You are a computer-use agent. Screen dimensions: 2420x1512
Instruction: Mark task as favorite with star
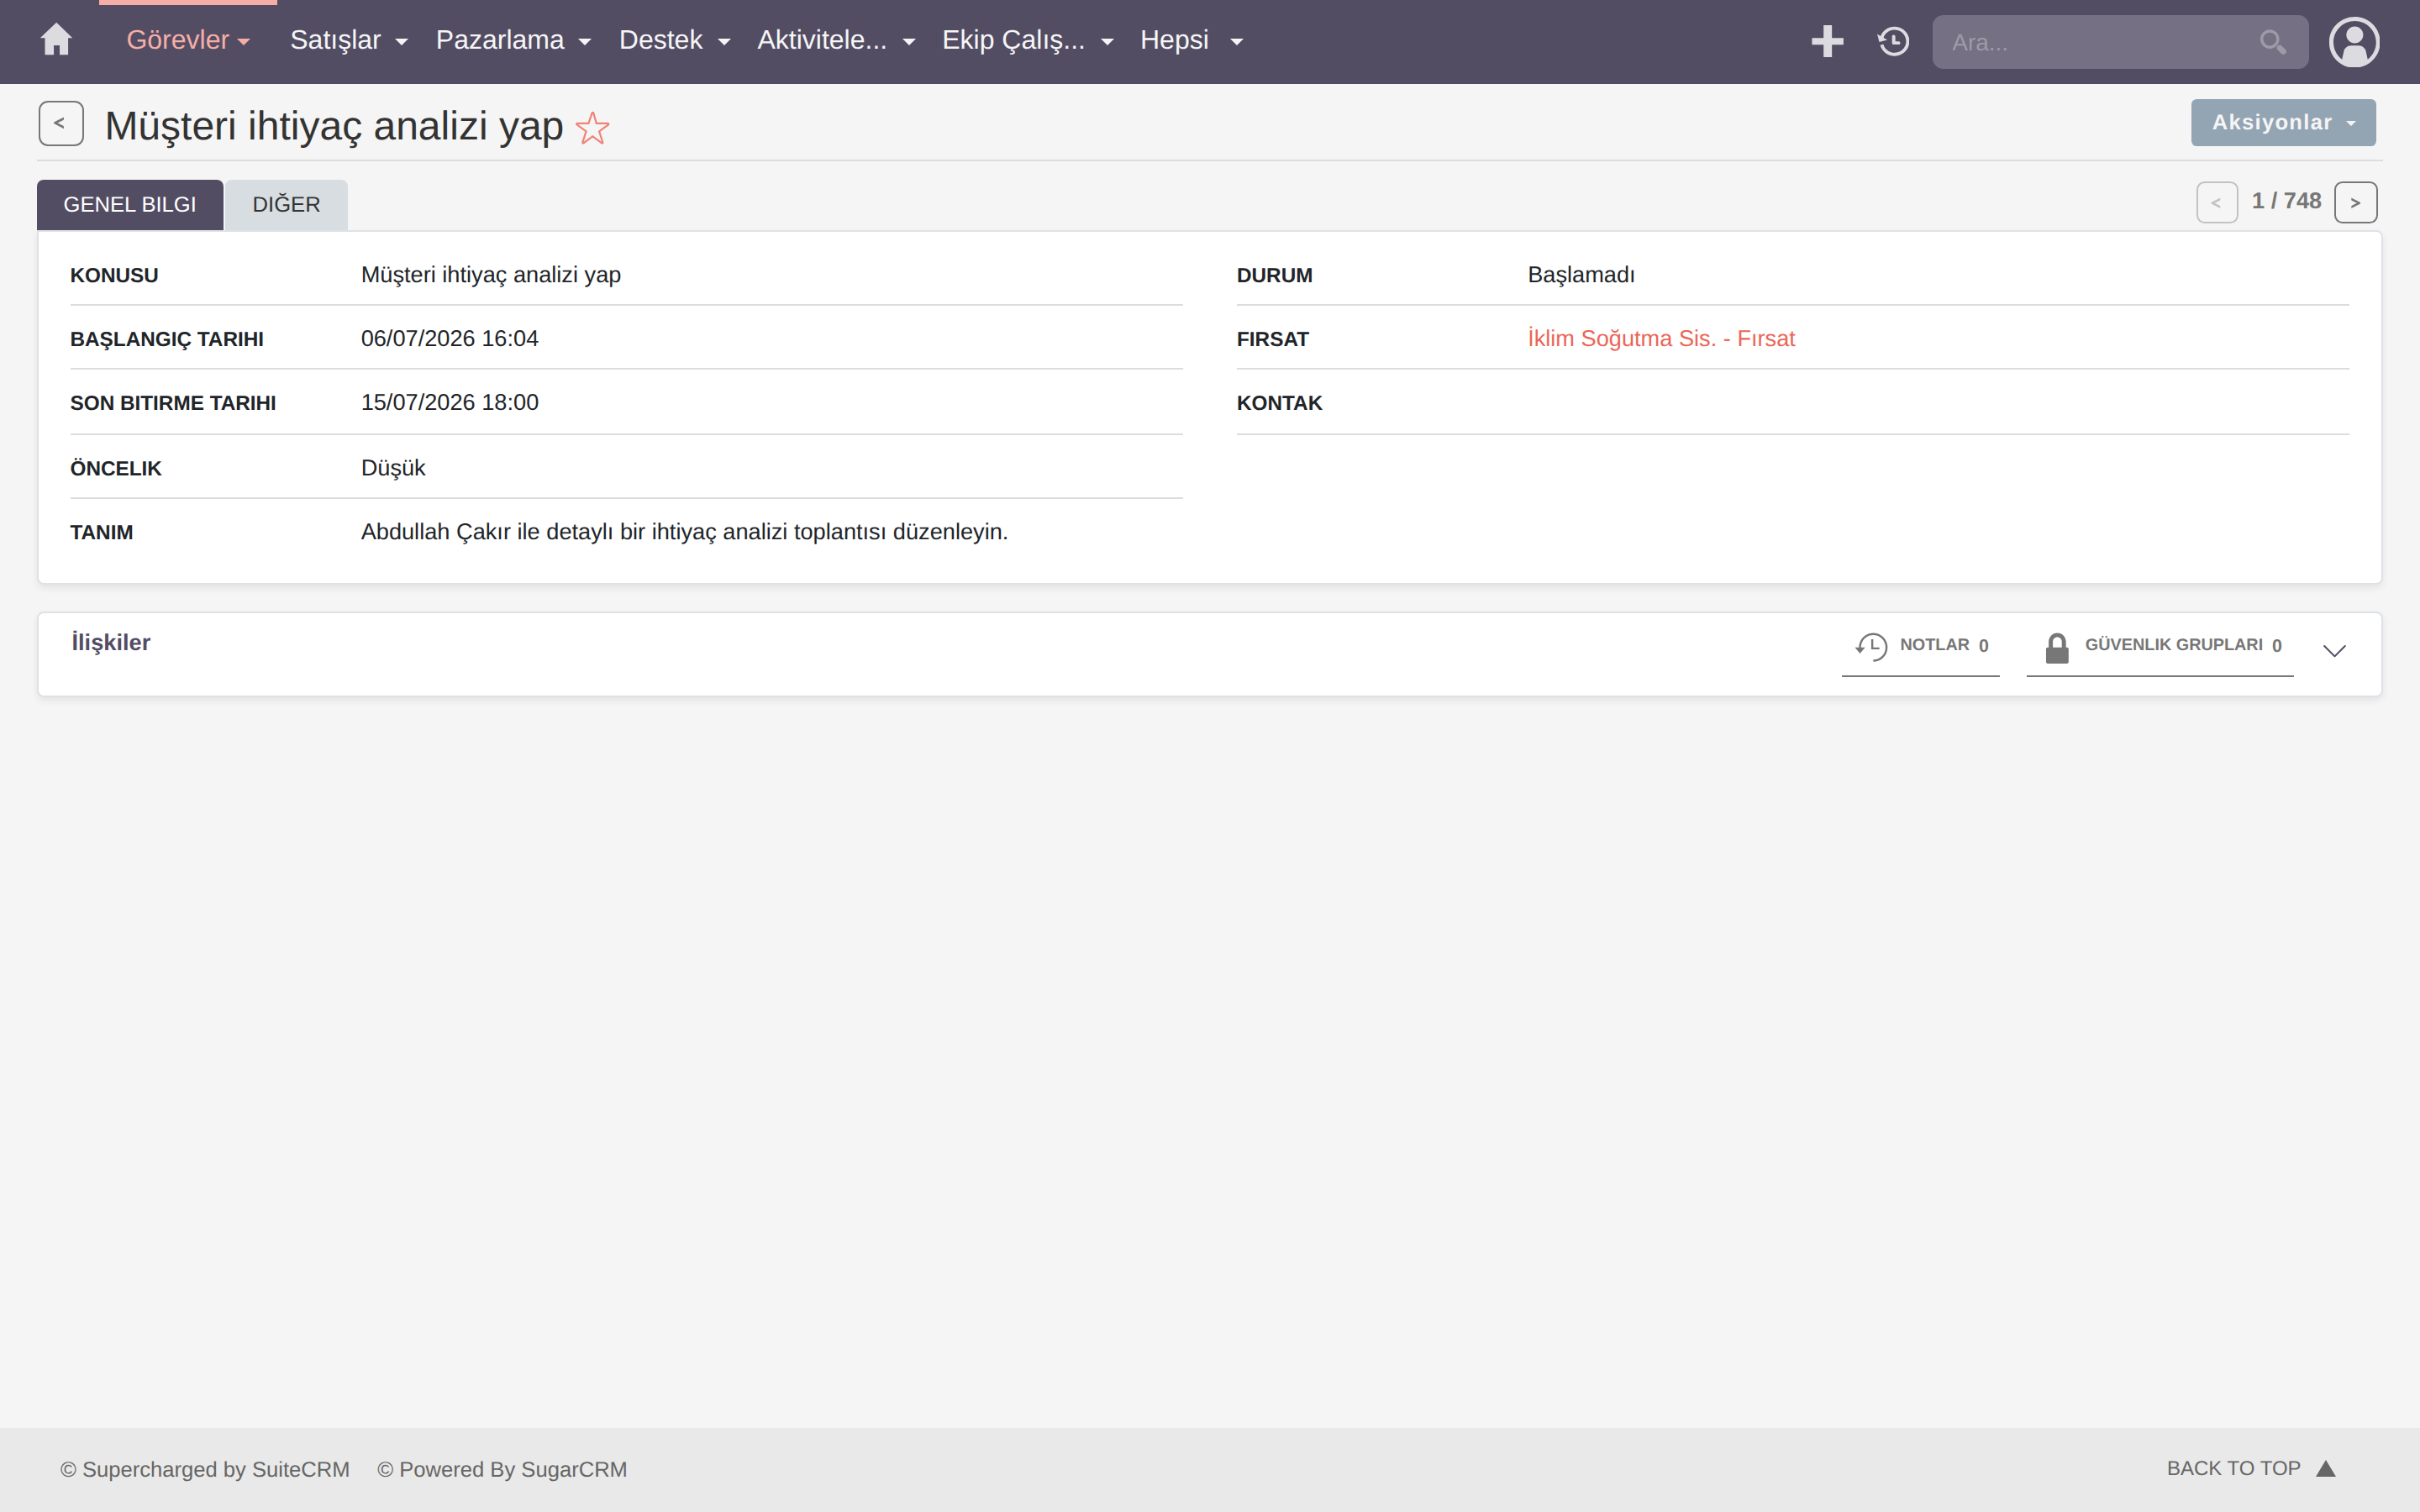point(593,128)
